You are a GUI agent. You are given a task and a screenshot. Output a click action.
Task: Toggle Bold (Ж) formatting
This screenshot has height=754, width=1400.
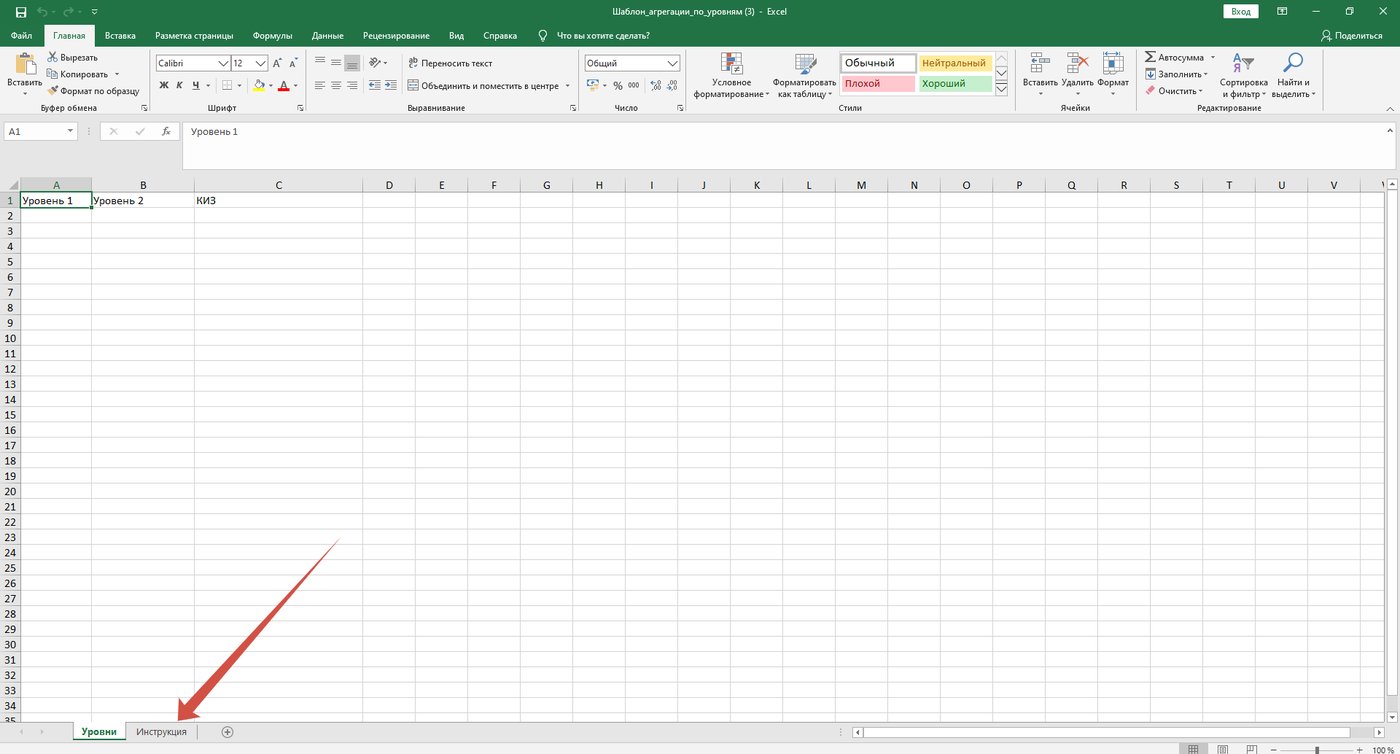tap(164, 86)
